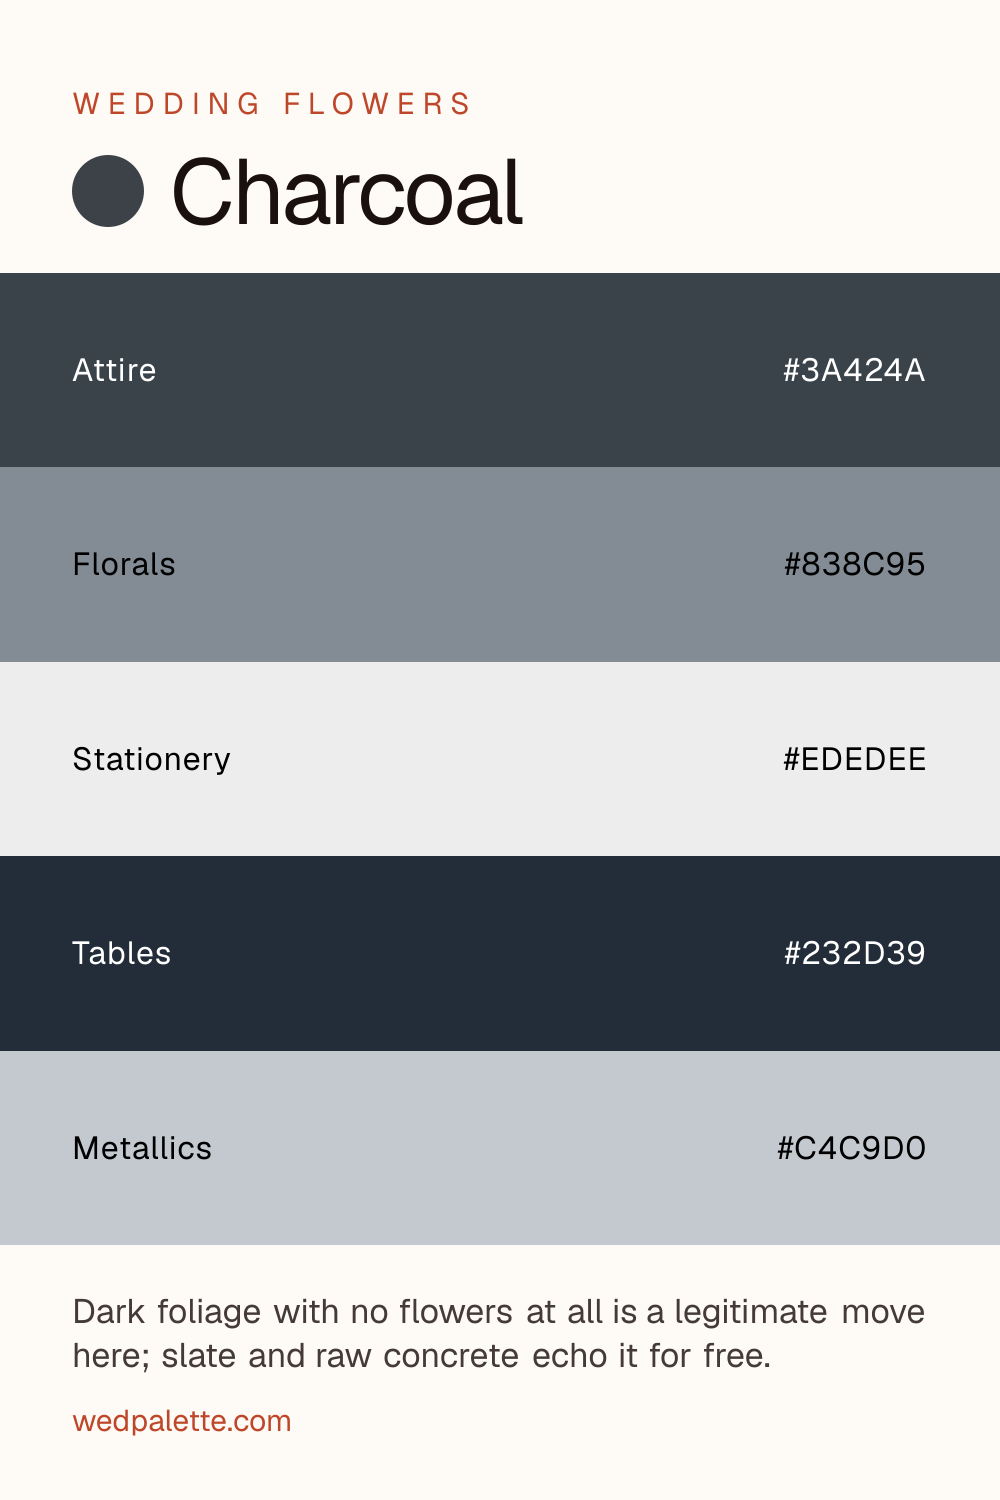The width and height of the screenshot is (1000, 1500).
Task: Click the Florals label
Action: (x=124, y=564)
